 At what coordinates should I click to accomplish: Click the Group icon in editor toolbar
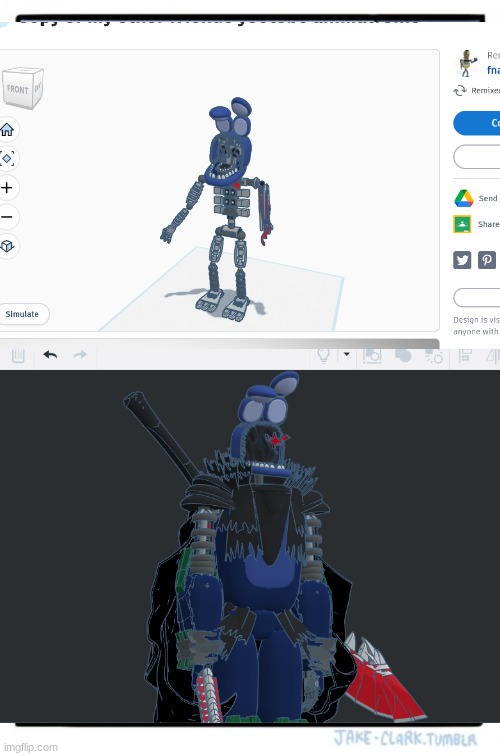point(372,356)
